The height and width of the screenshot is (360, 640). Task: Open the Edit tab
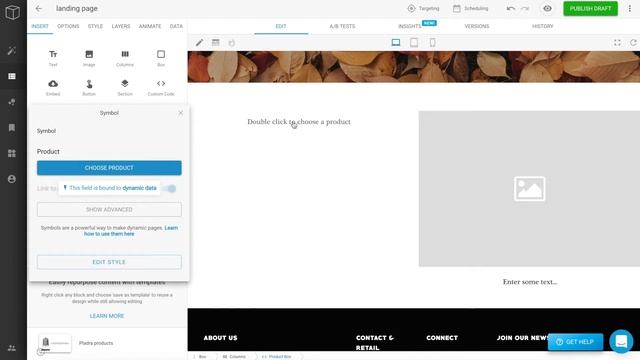click(281, 26)
